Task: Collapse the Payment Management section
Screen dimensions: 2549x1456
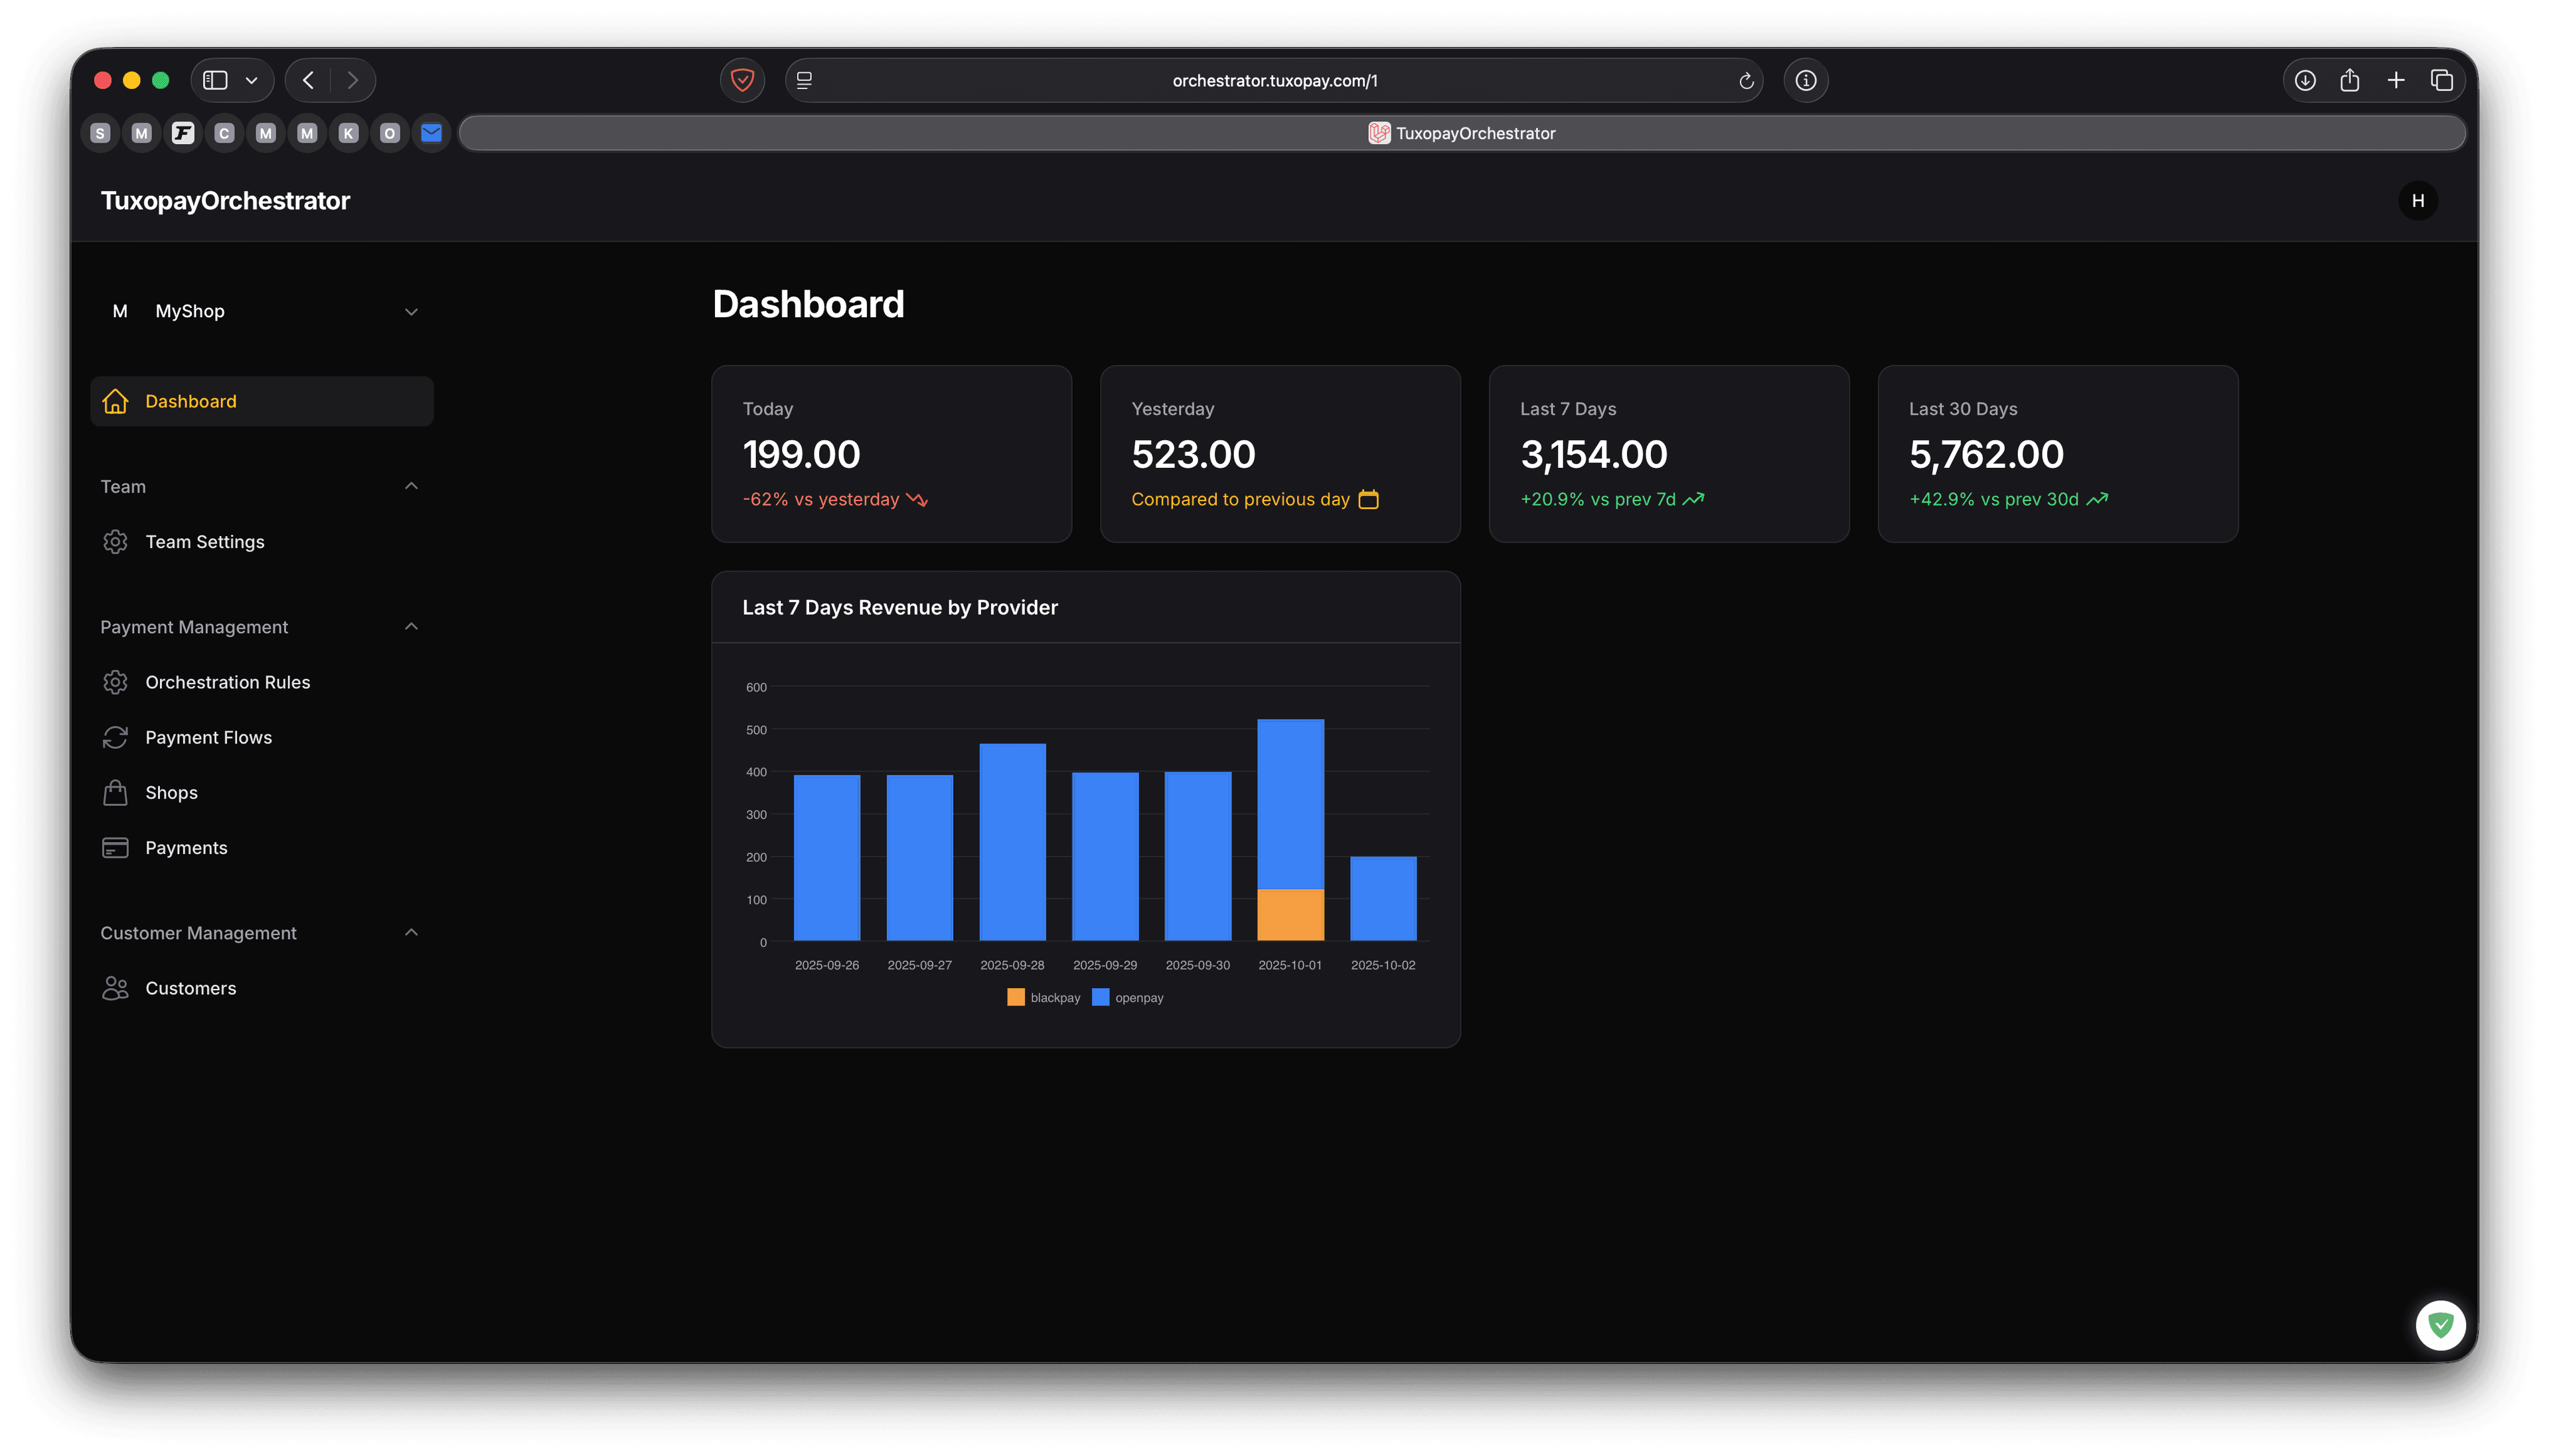Action: (411, 626)
